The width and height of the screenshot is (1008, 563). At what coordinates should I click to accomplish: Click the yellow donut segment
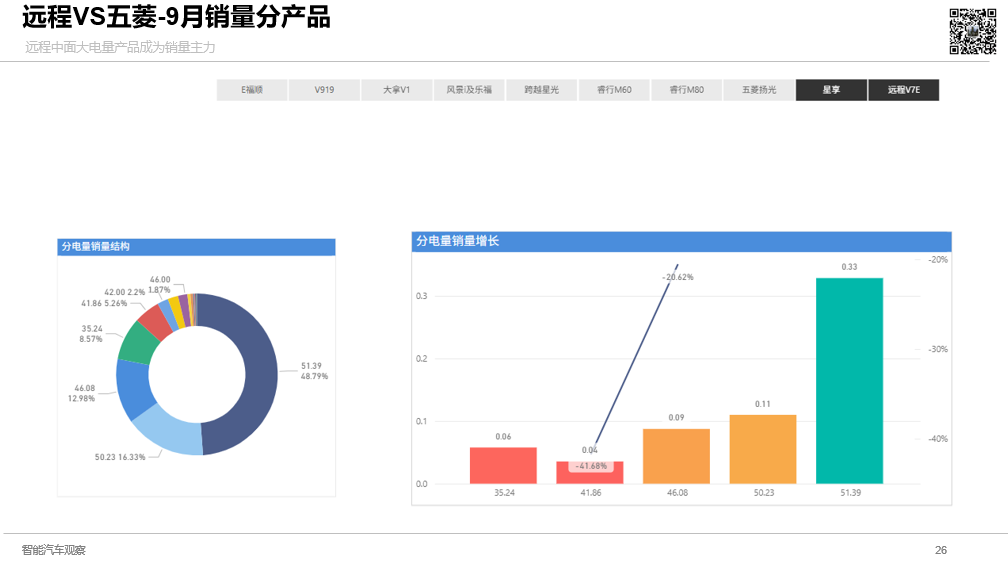(176, 312)
